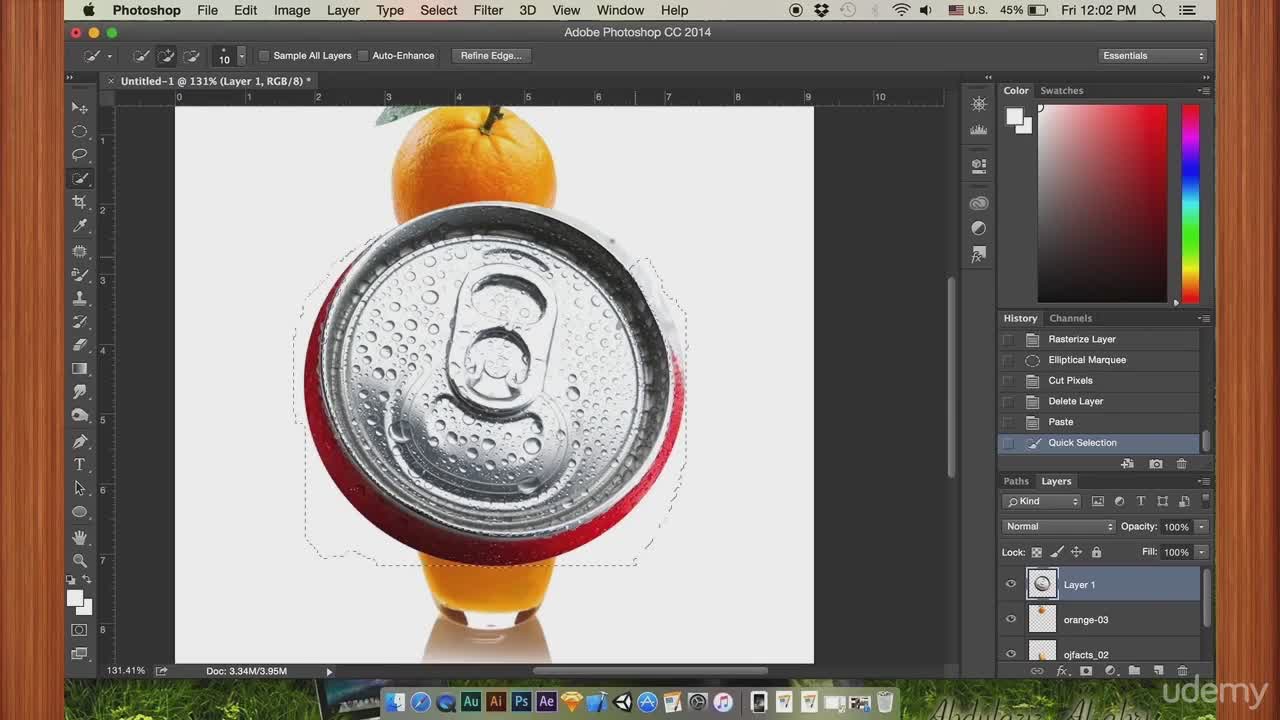Choose 'Add to selection' brush mode

click(x=166, y=56)
